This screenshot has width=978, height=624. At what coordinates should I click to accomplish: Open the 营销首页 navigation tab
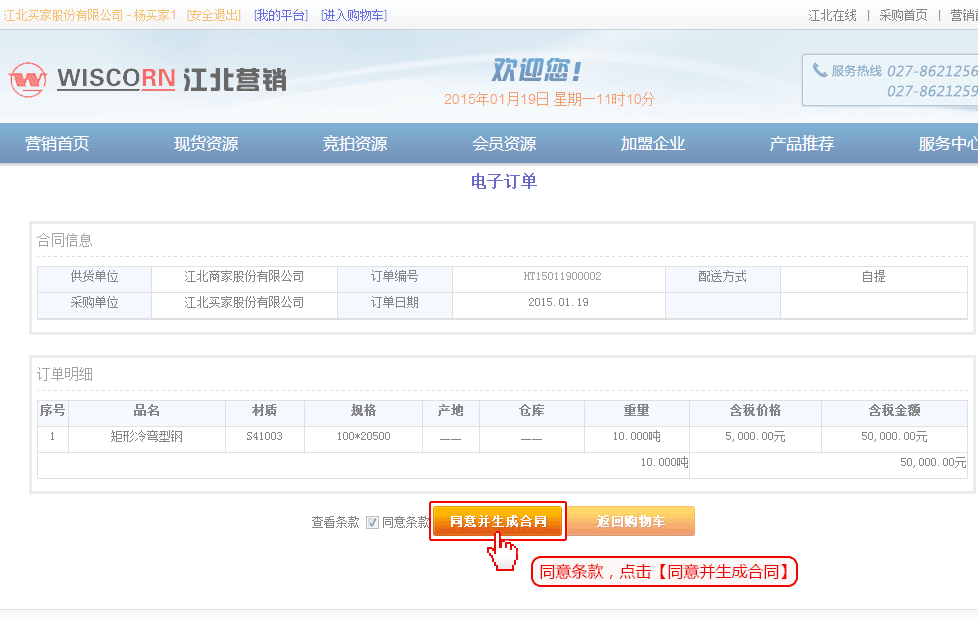tap(57, 143)
